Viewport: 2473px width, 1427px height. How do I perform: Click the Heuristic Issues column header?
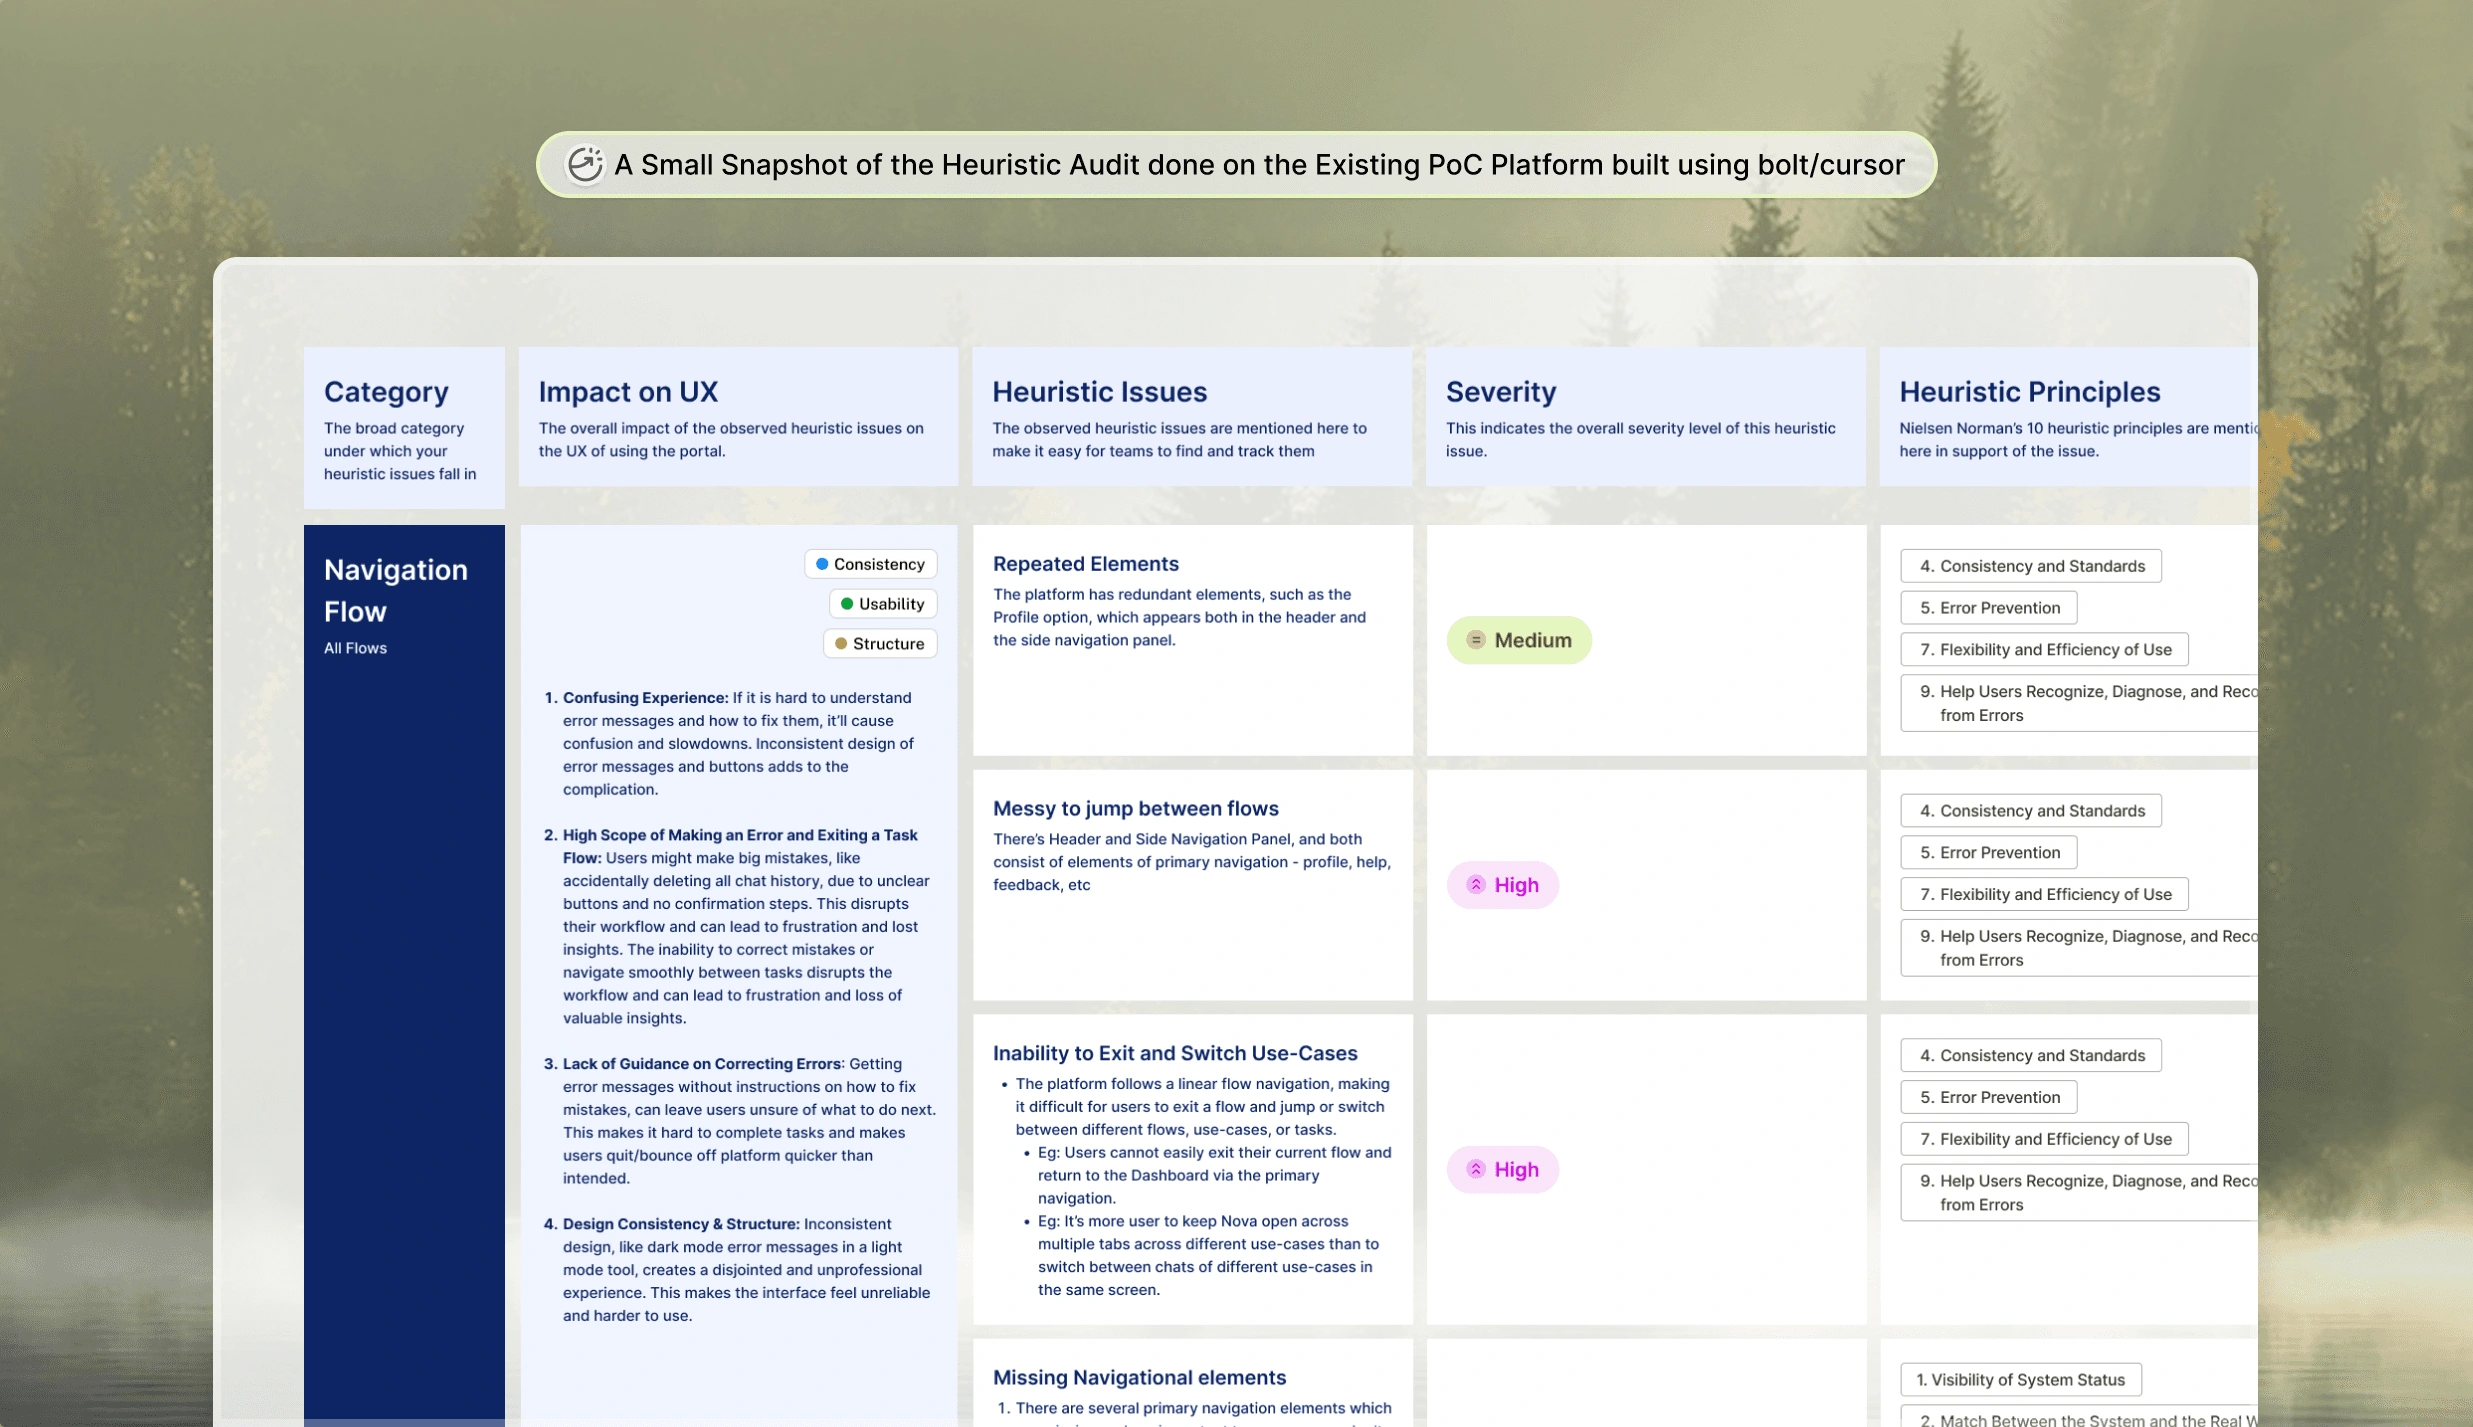[1099, 392]
